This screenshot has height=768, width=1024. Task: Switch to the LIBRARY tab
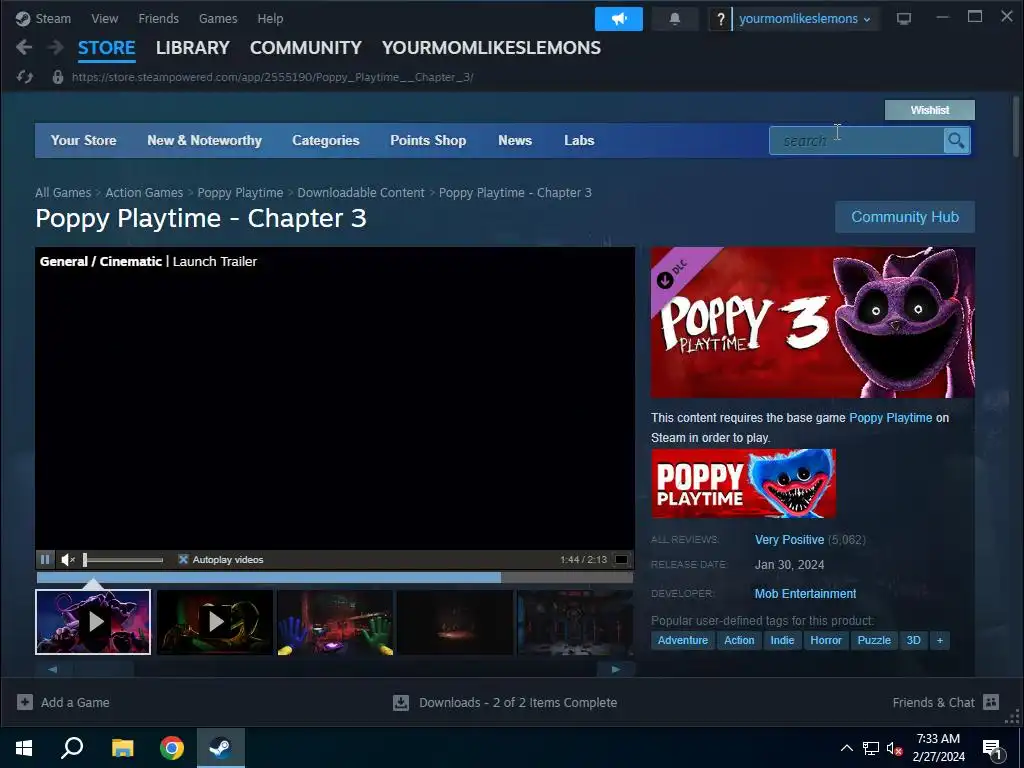(x=193, y=48)
